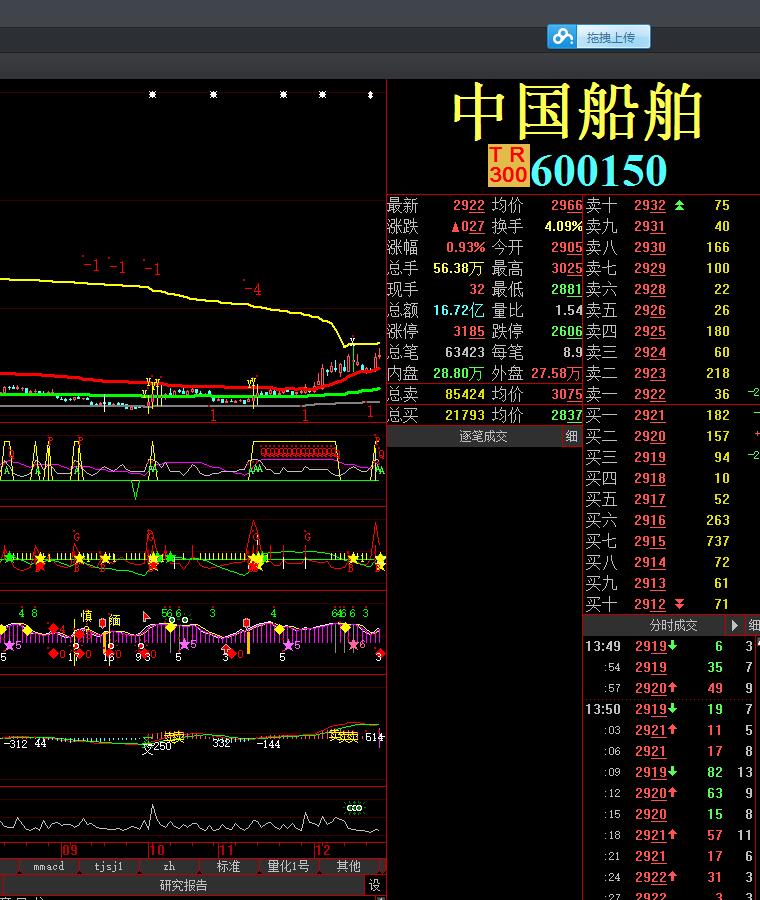Click the cloud upload icon

click(562, 37)
